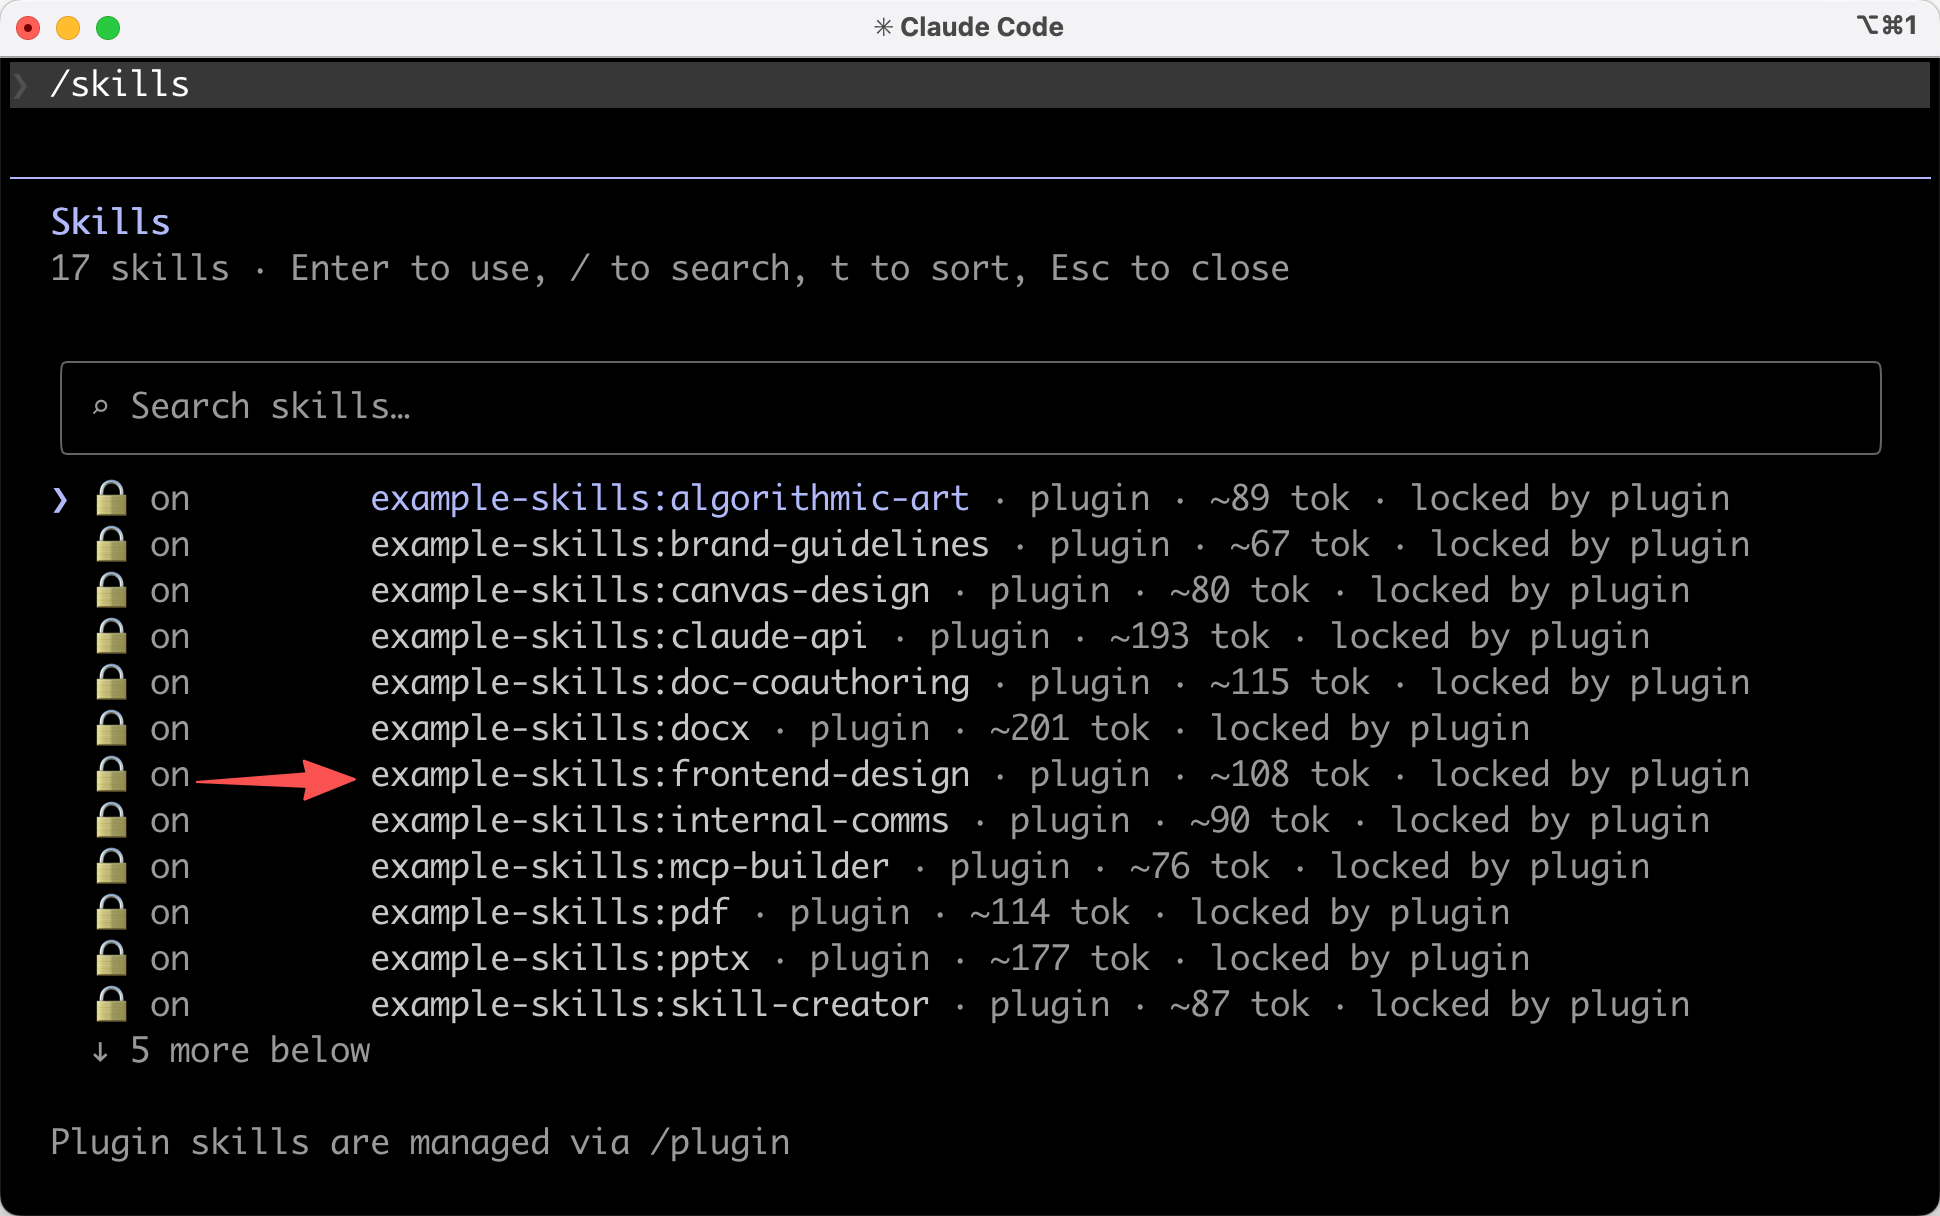1940x1216 pixels.
Task: Select the example-skills:pdf entry
Action: 550,912
